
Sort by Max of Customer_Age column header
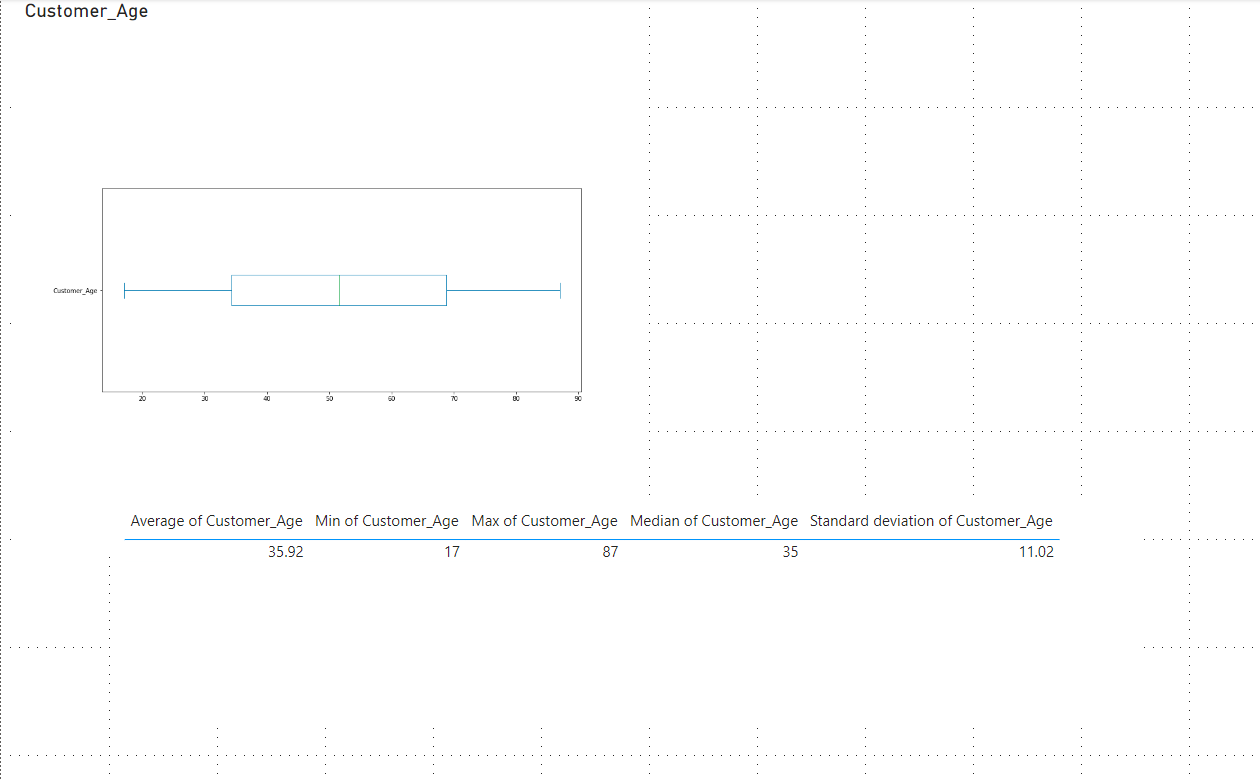[545, 521]
